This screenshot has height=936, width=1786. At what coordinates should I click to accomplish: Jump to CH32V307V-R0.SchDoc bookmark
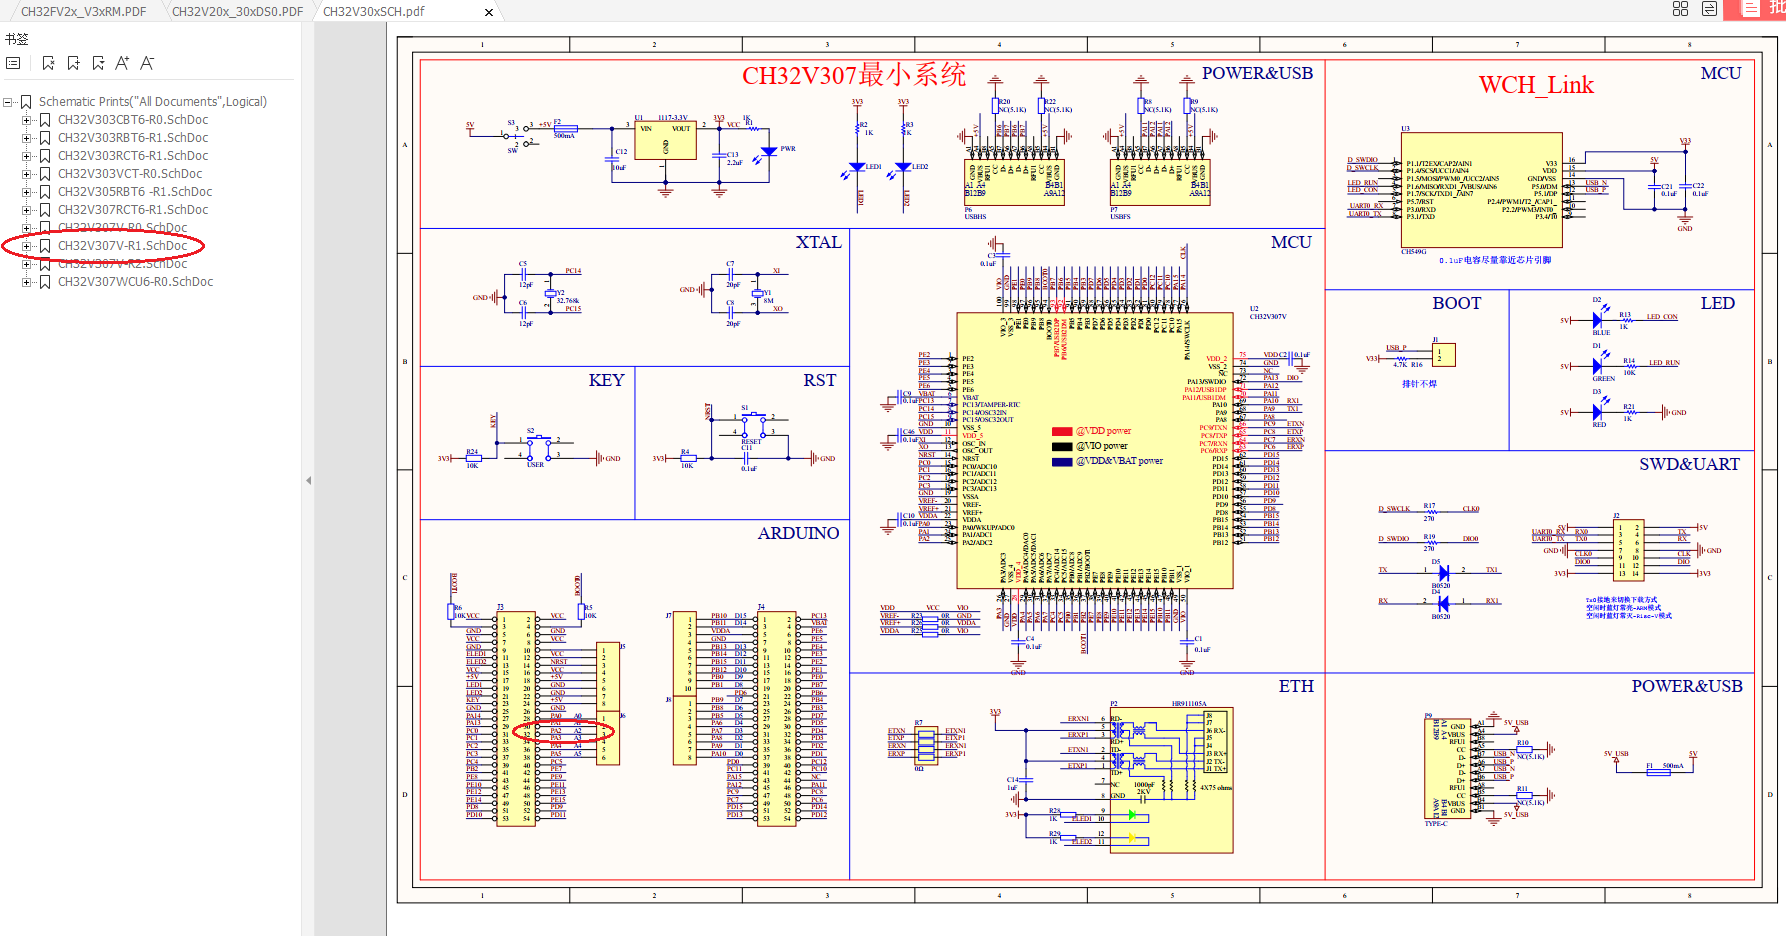(122, 228)
